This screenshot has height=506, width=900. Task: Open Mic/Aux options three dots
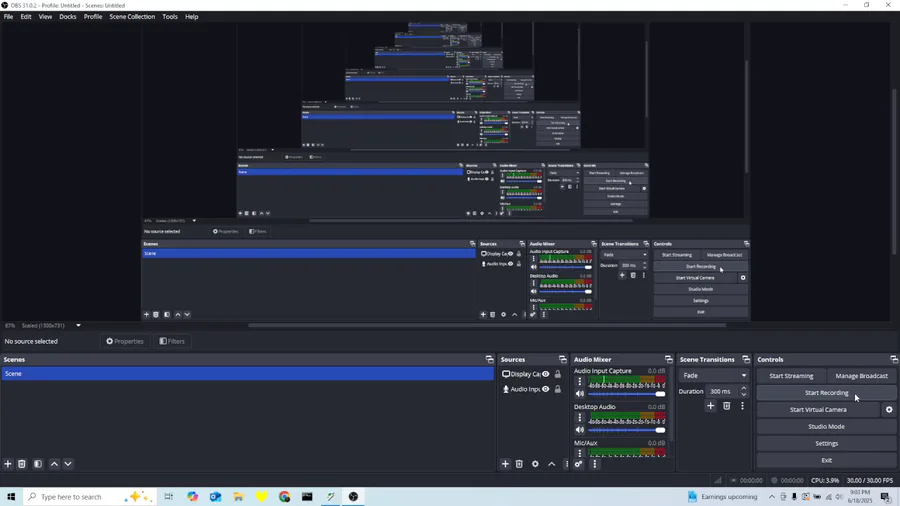coord(580,453)
